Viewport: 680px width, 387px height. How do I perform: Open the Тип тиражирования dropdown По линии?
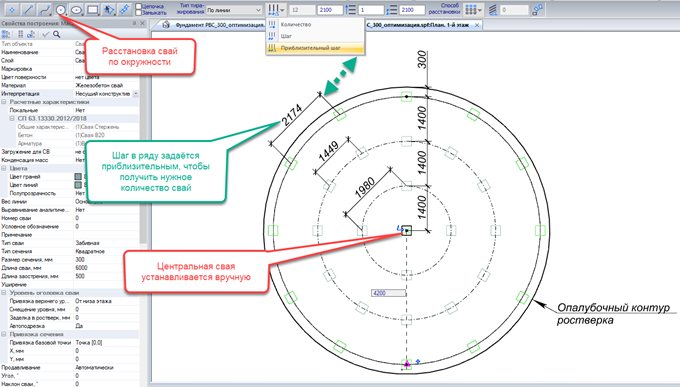click(234, 10)
